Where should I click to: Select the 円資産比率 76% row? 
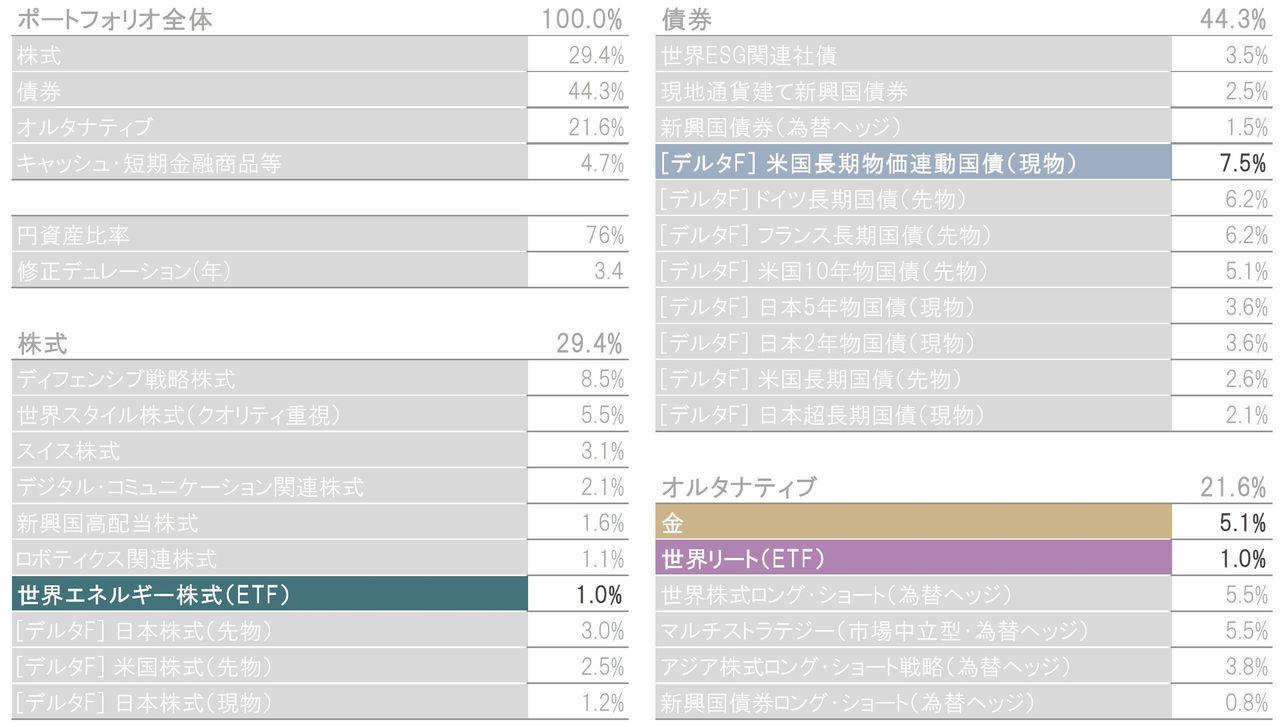320,235
